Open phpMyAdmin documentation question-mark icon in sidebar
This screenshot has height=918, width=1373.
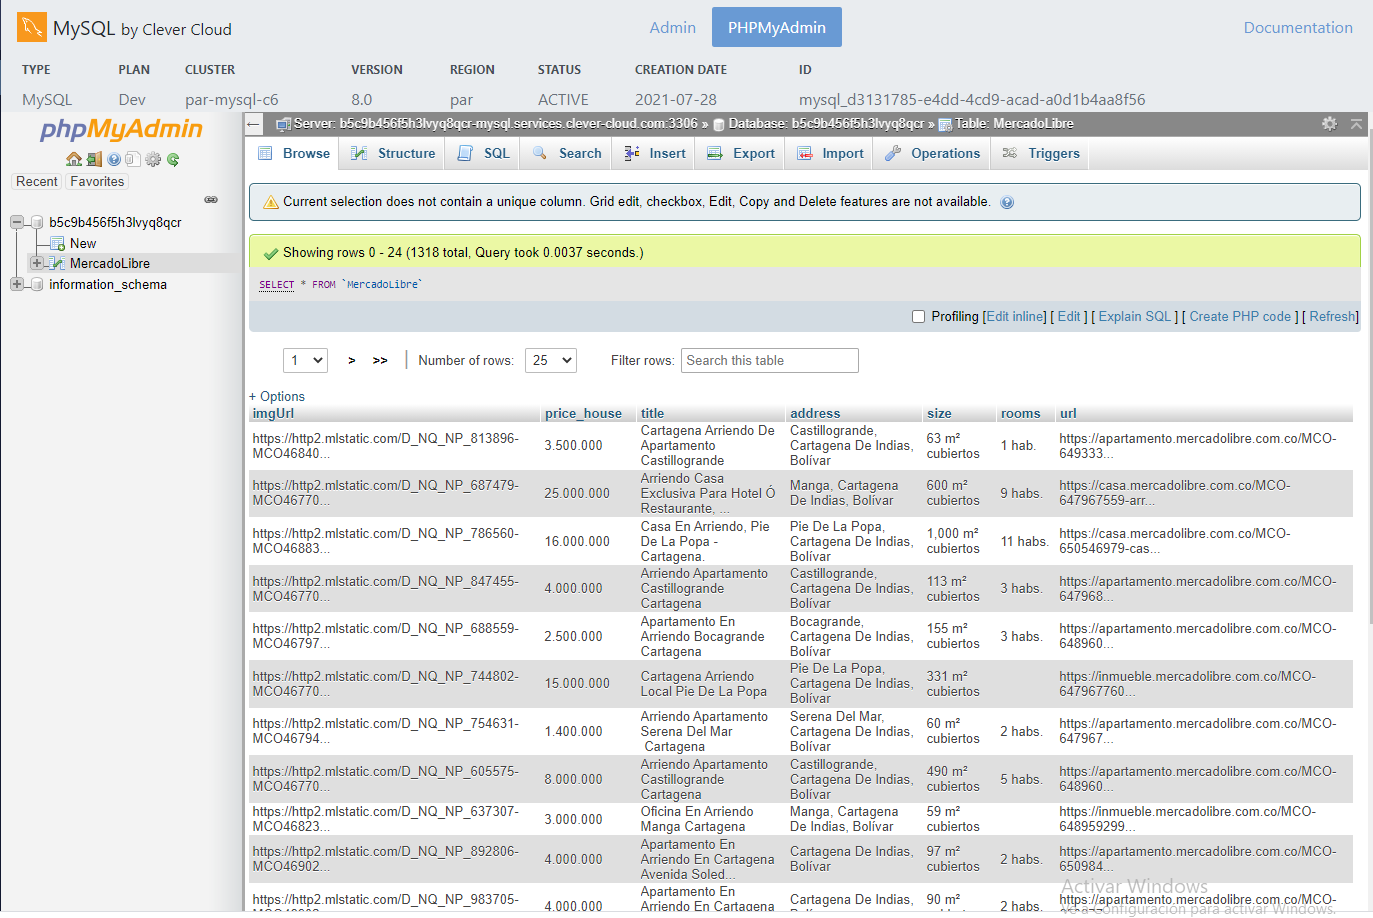[114, 159]
